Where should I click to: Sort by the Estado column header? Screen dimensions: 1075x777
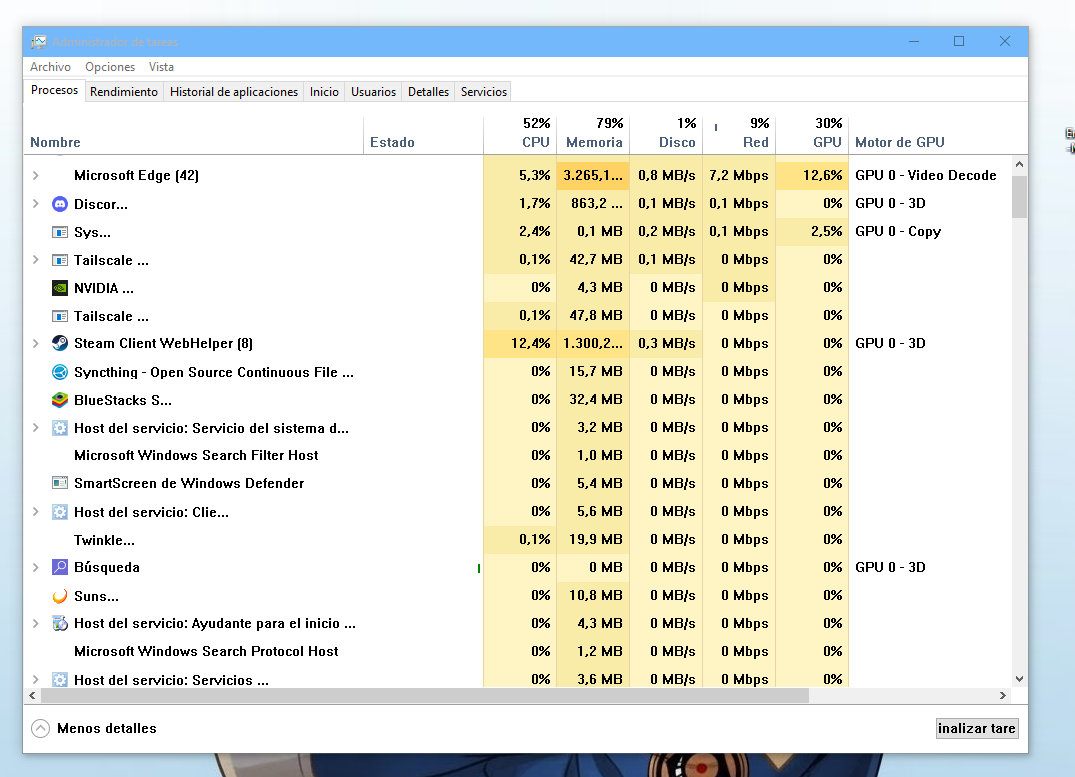click(423, 135)
